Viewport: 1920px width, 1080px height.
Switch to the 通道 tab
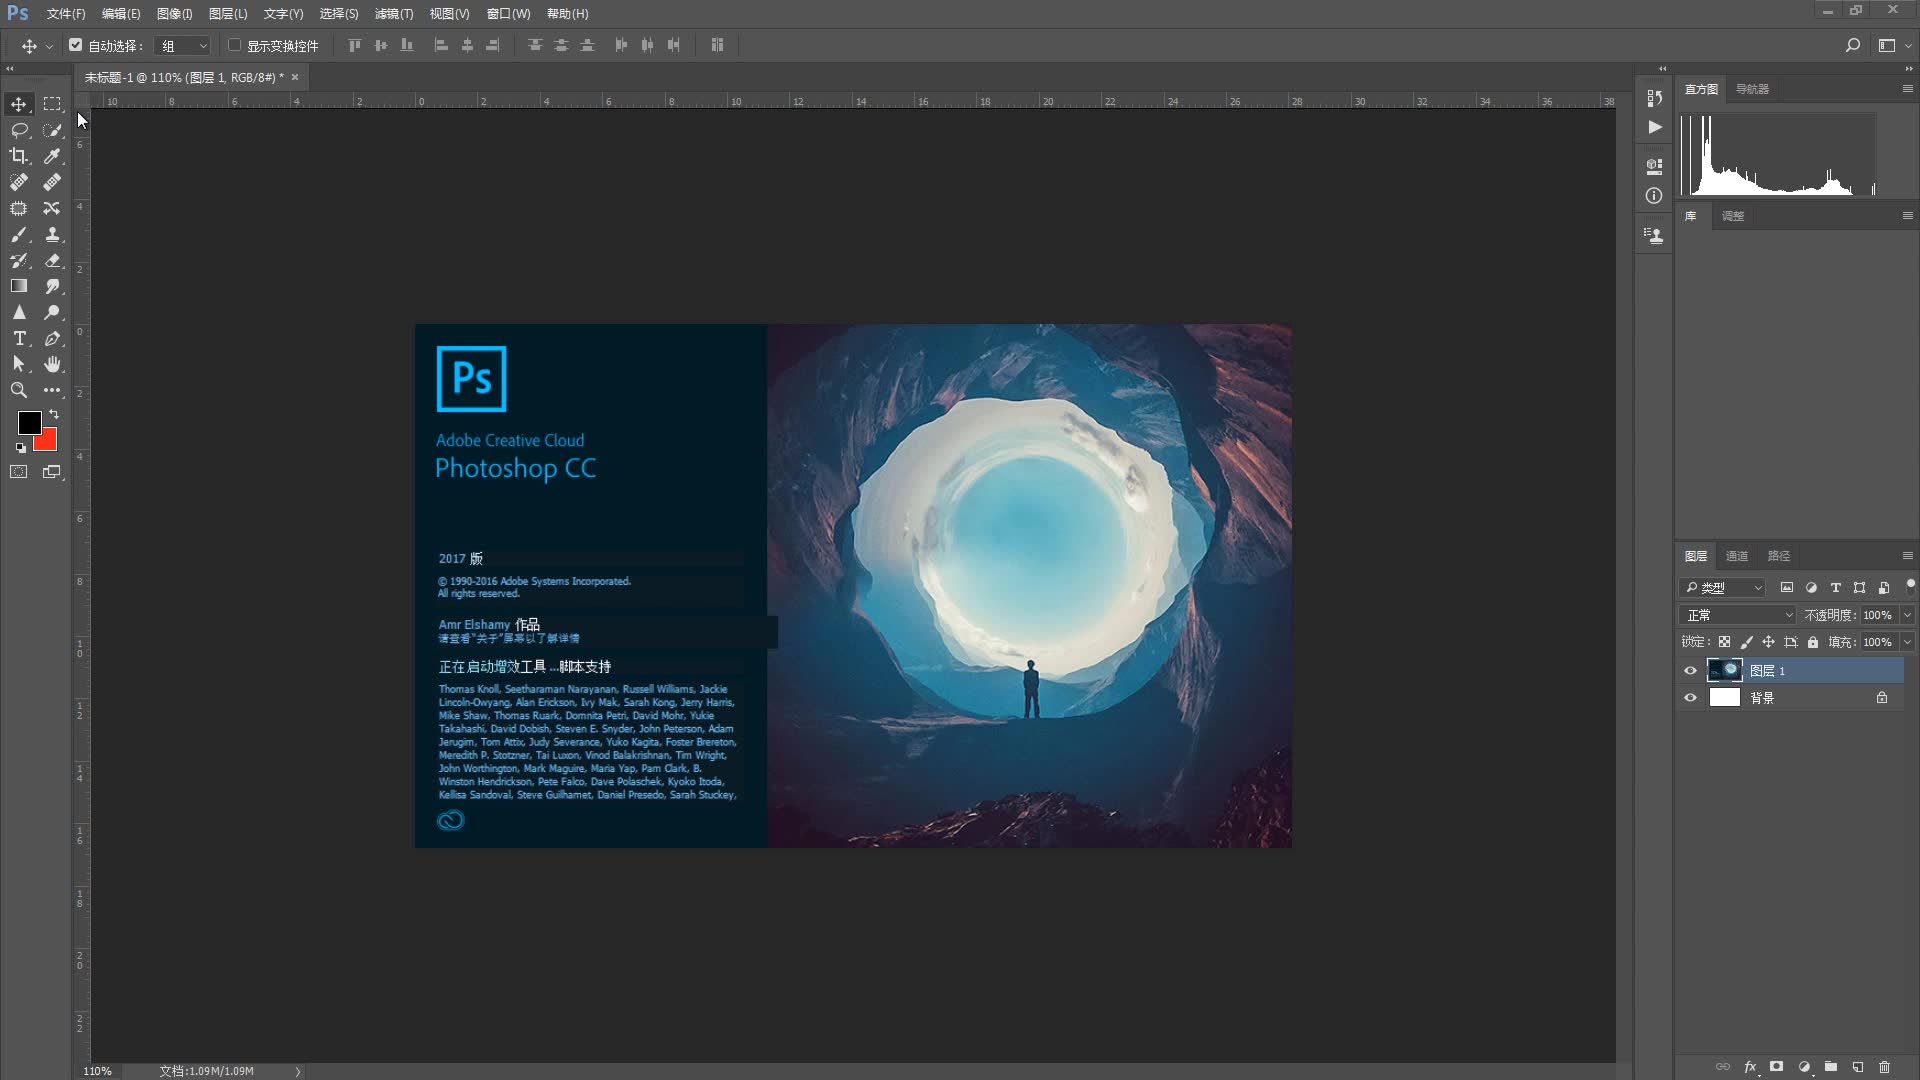coord(1737,556)
